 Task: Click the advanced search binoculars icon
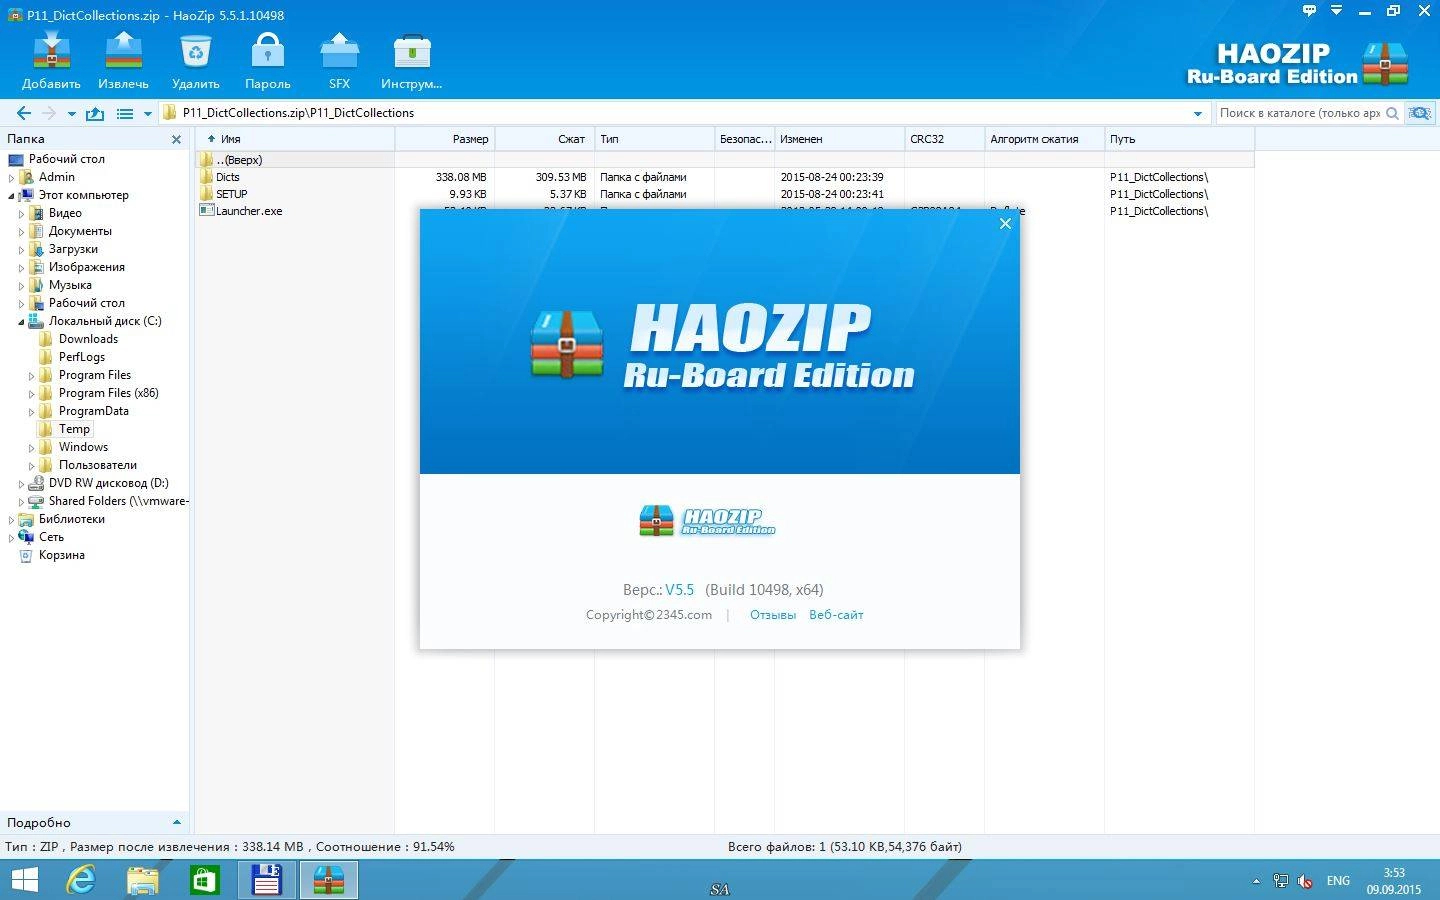click(1420, 113)
